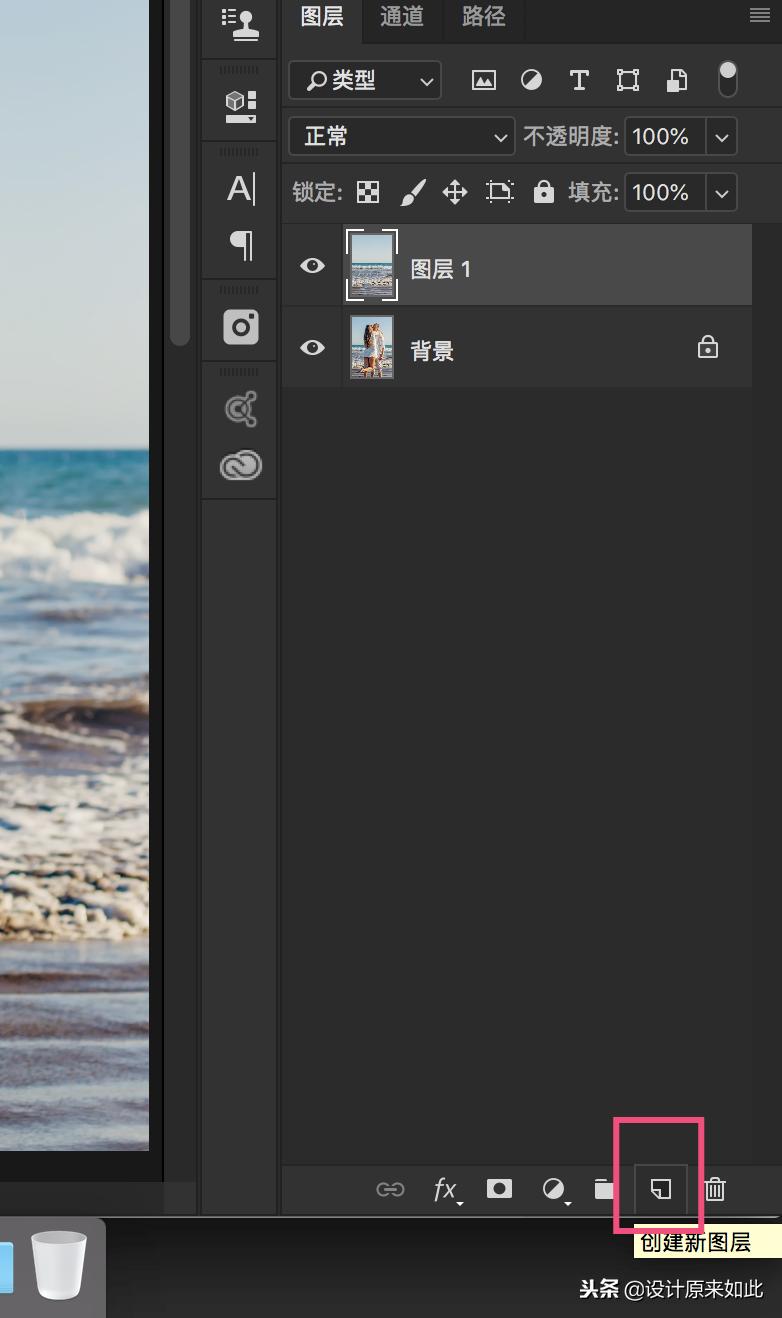Open the 类型 filter dropdown
782x1318 pixels.
(365, 81)
